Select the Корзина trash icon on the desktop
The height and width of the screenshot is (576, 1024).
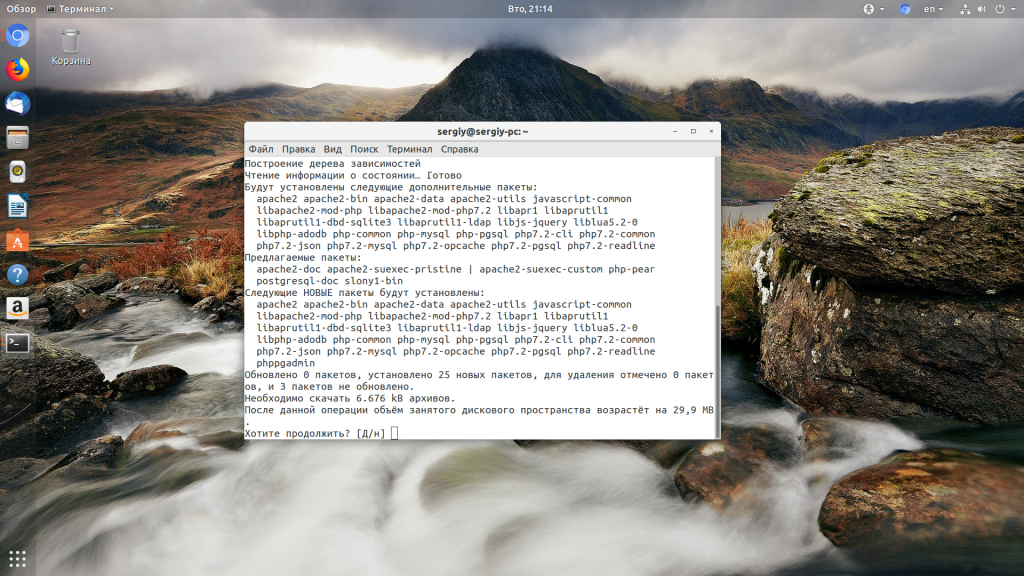click(x=71, y=48)
